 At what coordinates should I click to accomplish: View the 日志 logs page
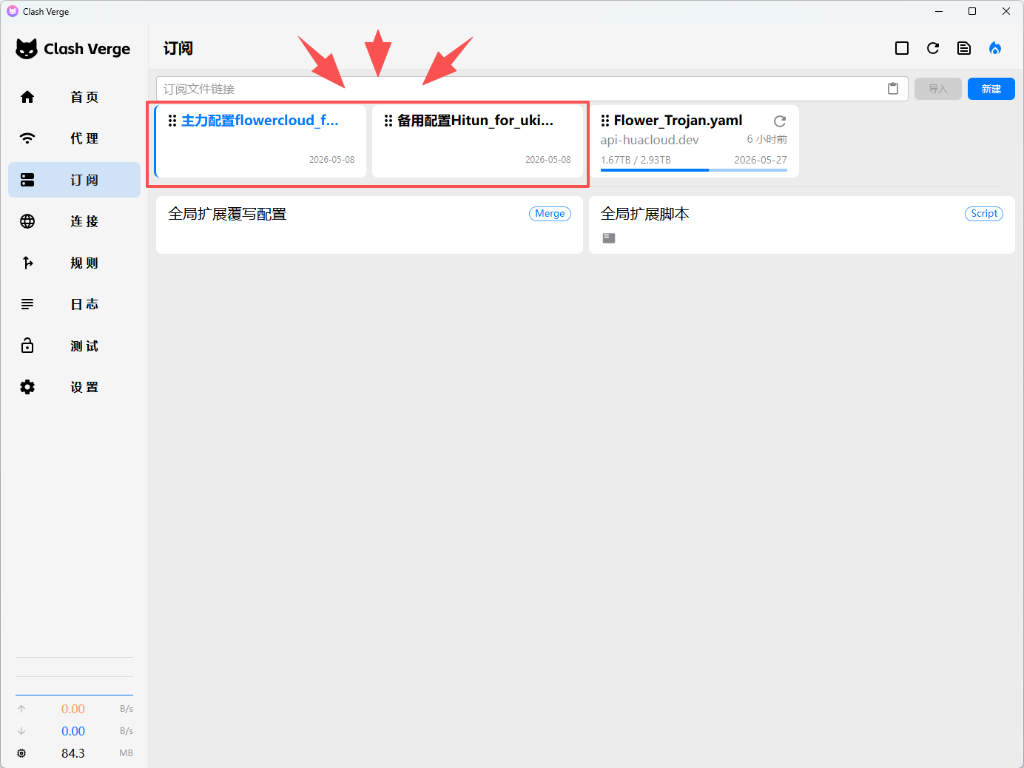(x=74, y=304)
